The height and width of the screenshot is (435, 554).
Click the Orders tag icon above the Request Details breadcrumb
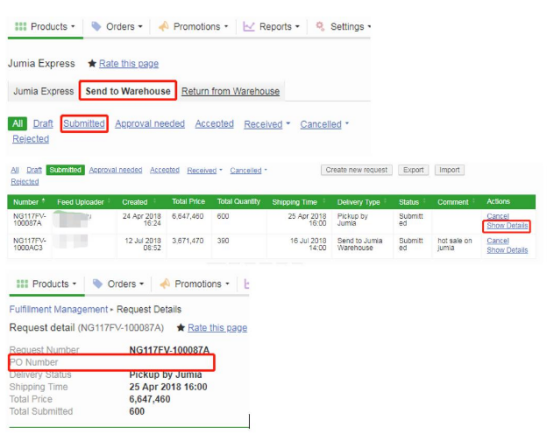pyautogui.click(x=98, y=283)
